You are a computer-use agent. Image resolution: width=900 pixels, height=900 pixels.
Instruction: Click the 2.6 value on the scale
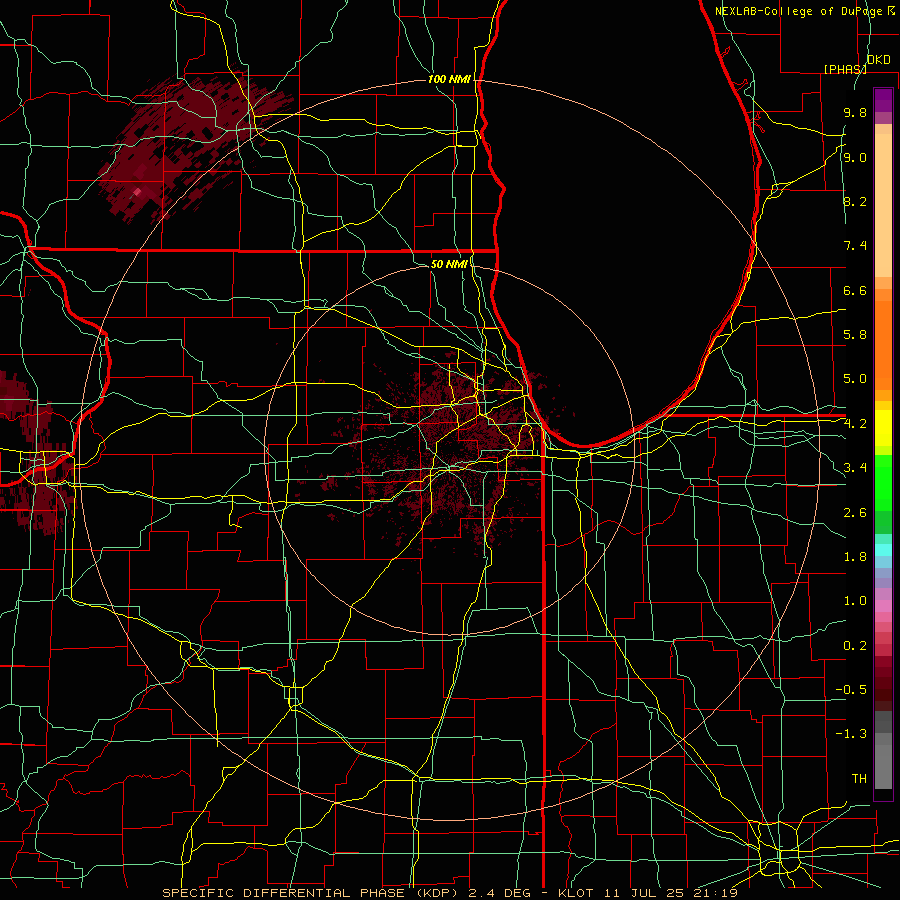(x=855, y=513)
